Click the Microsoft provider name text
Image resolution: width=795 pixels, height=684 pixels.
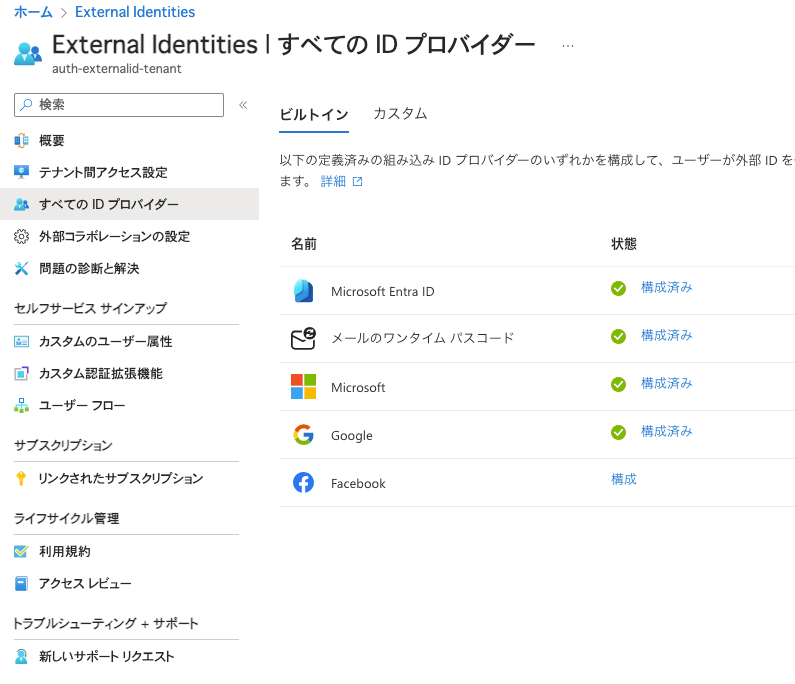coord(358,387)
